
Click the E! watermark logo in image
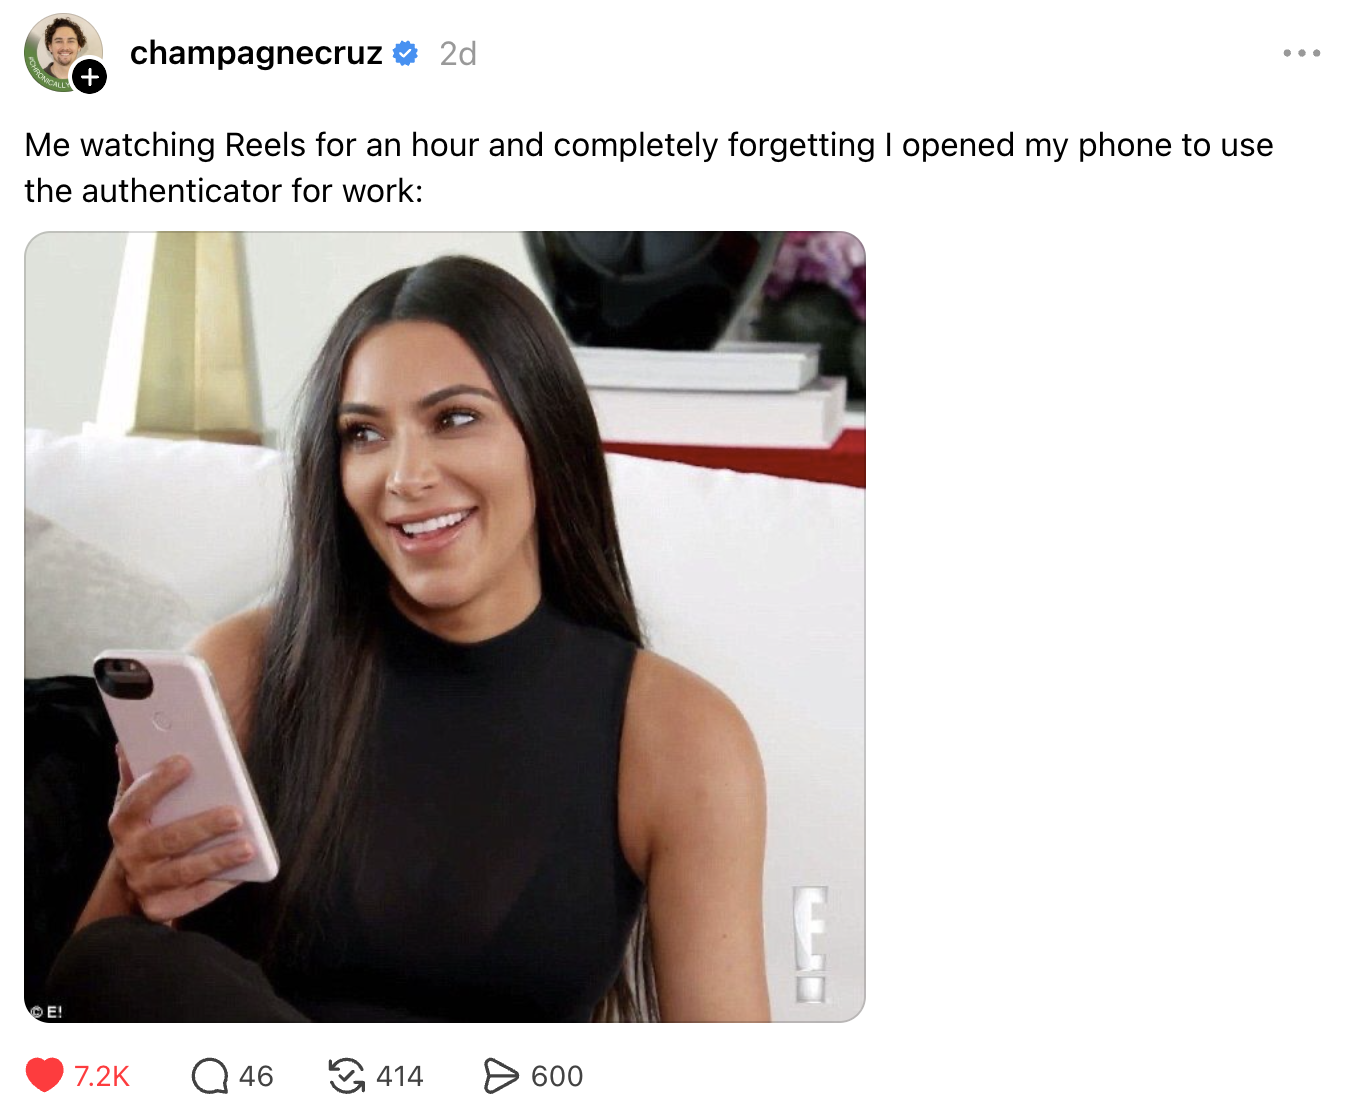tap(810, 944)
